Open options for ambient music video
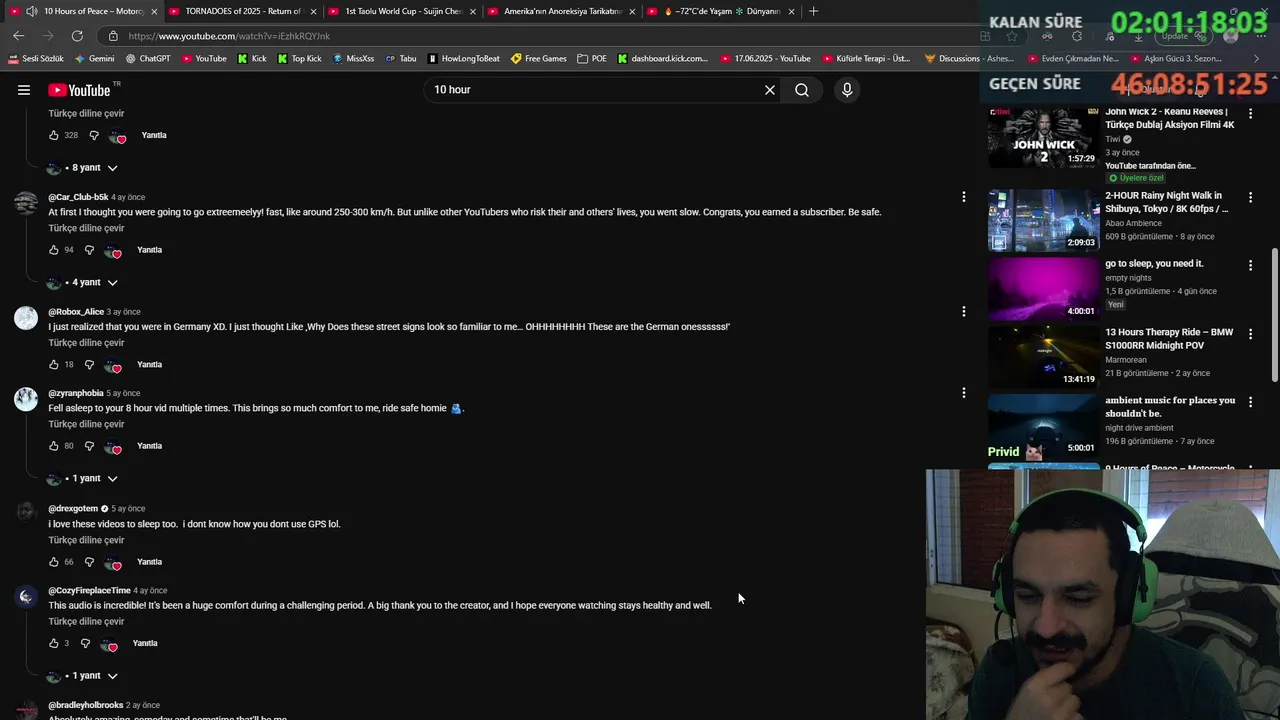This screenshot has width=1280, height=720. click(1250, 401)
